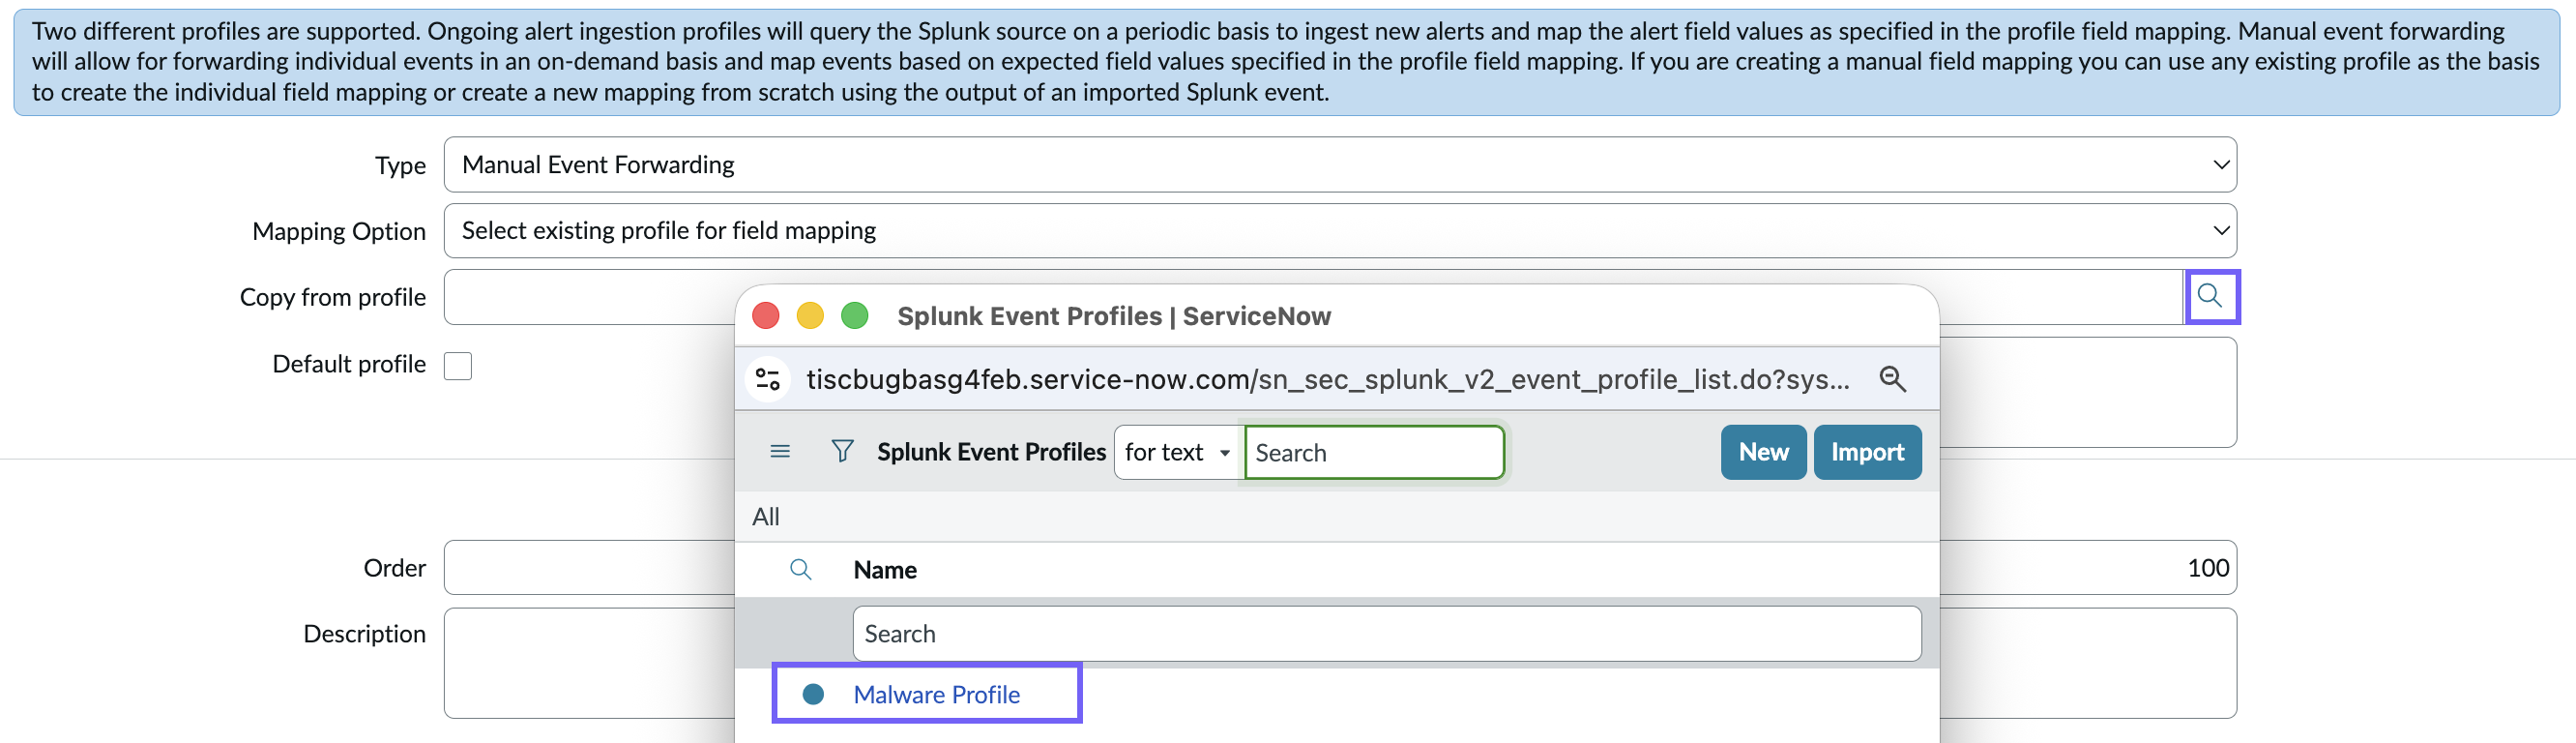Click the Splunk Event Profiles list title

tap(991, 452)
